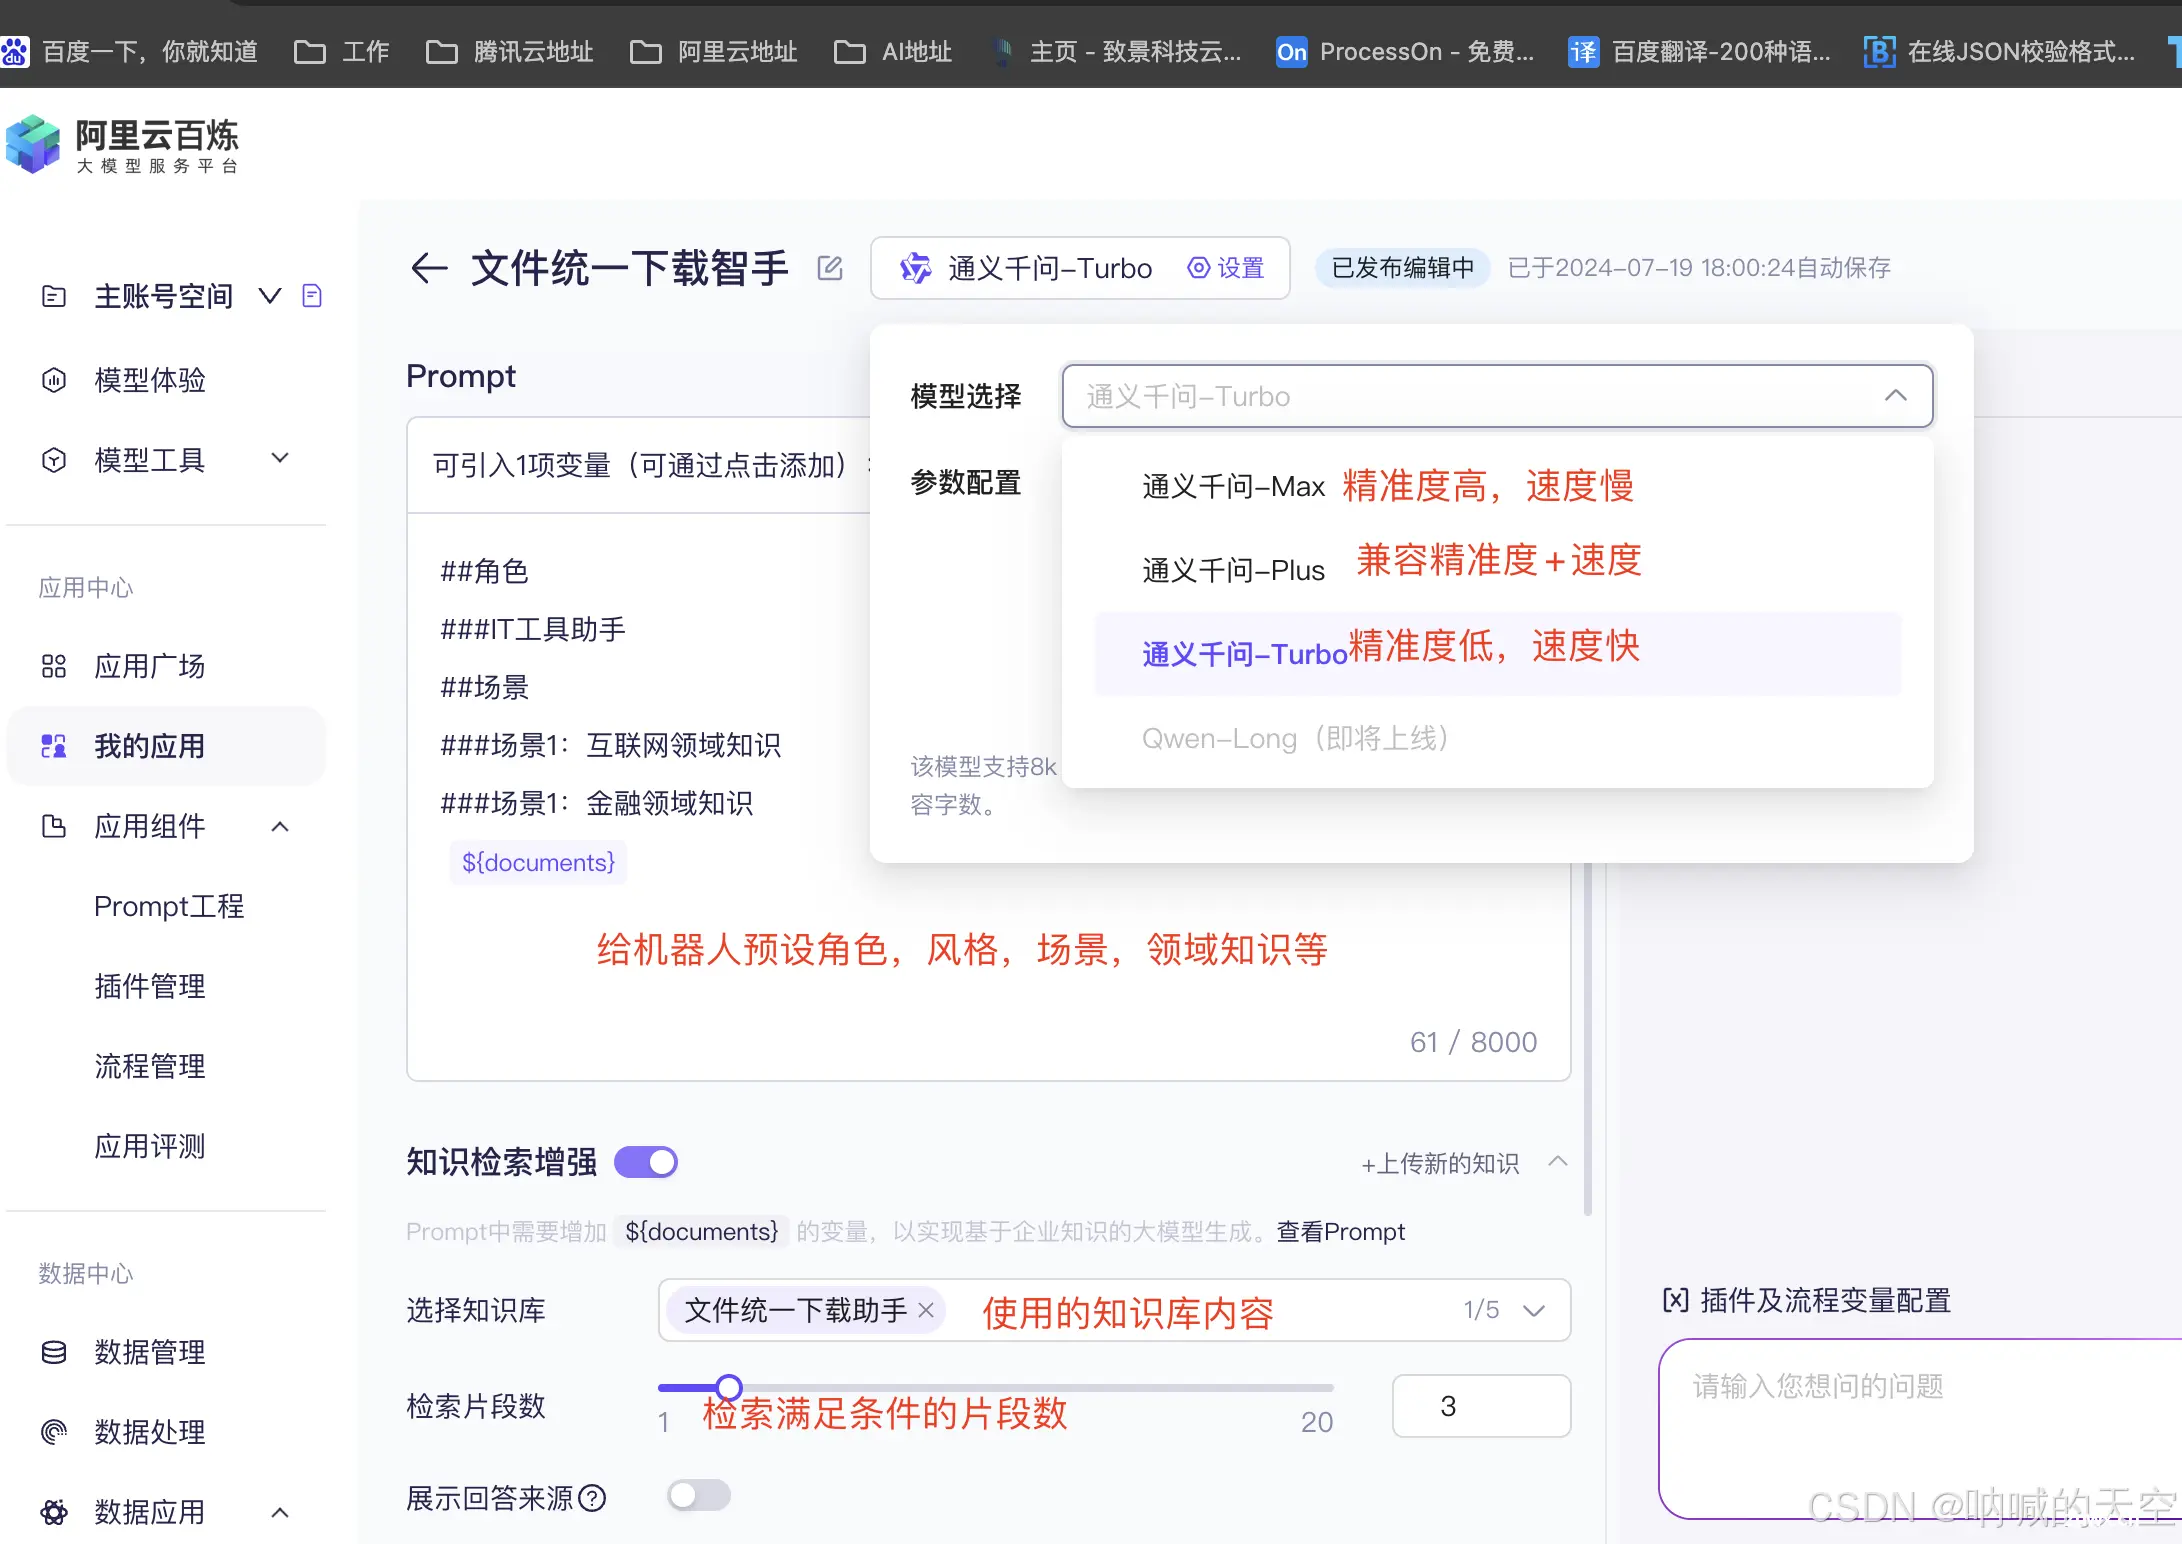This screenshot has height=1544, width=2182.
Task: Click the prompt panel vertical scrollbar
Action: point(1588,1040)
